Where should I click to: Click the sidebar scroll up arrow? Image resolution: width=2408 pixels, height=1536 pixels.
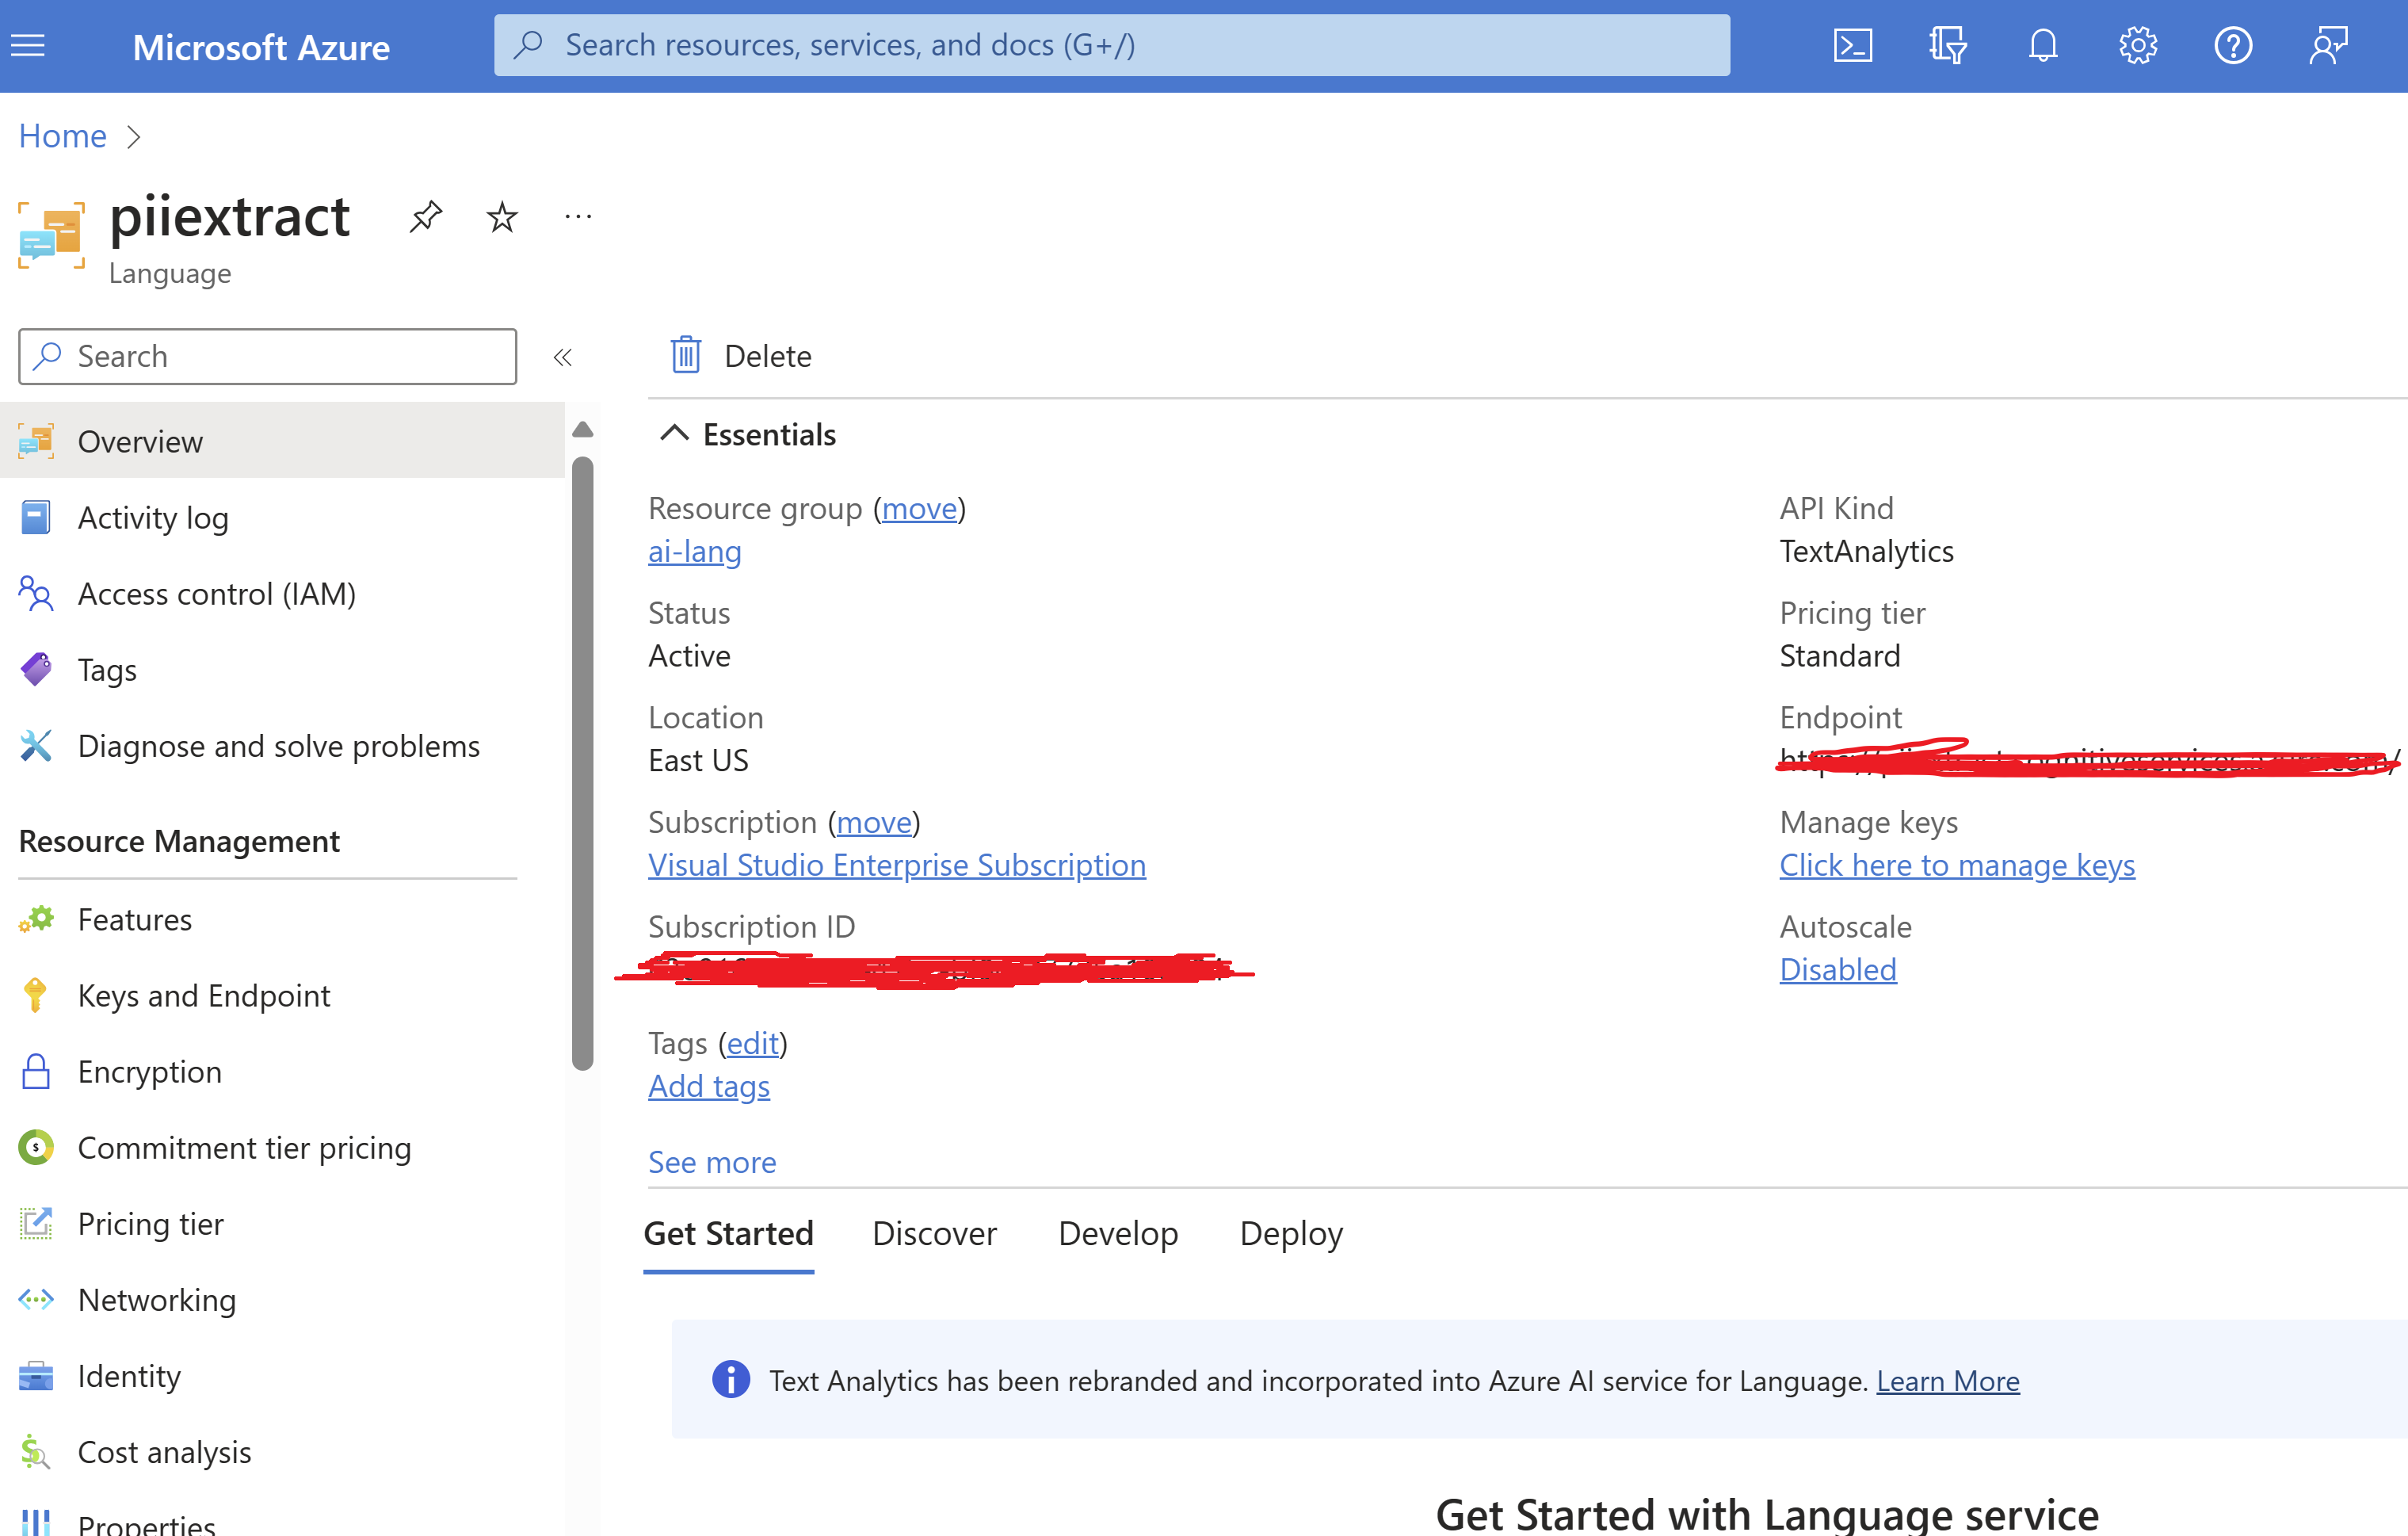tap(583, 430)
